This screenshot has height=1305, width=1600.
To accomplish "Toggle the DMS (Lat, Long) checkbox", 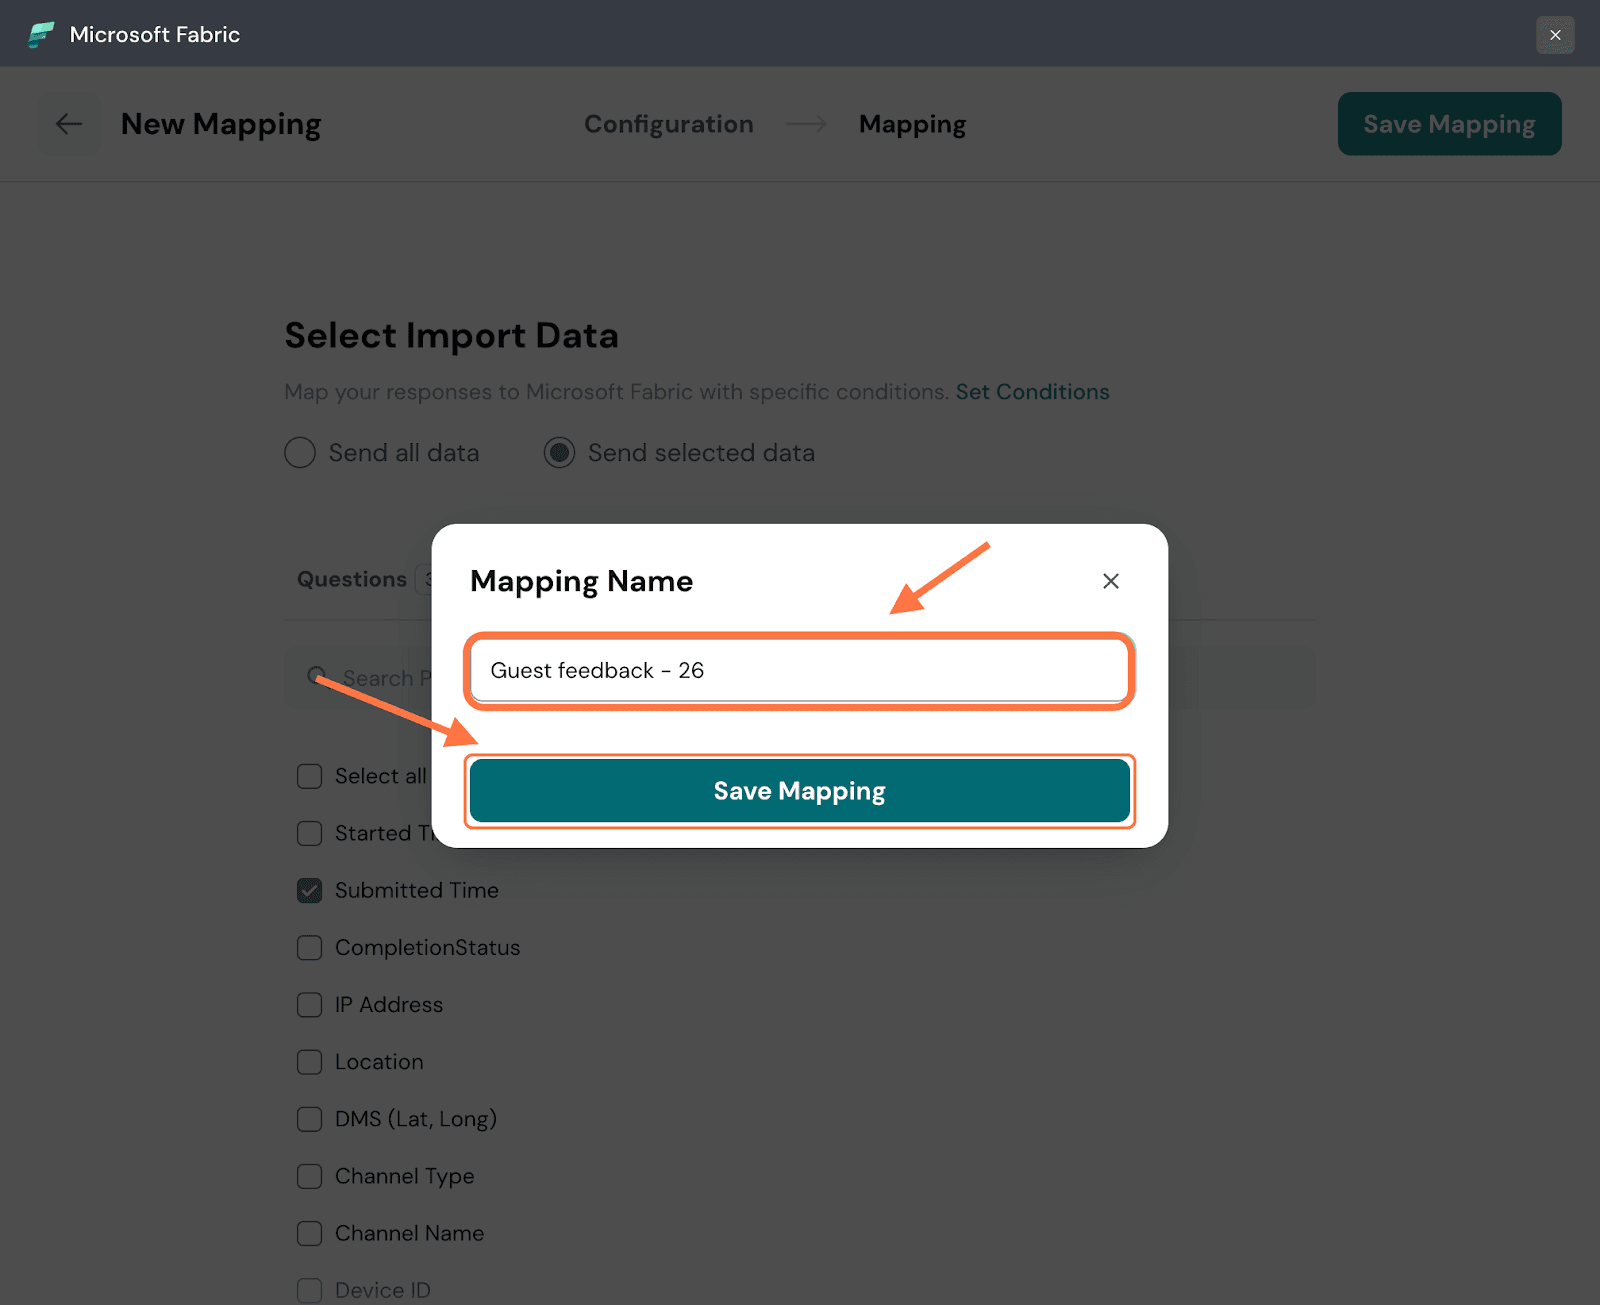I will (310, 1119).
